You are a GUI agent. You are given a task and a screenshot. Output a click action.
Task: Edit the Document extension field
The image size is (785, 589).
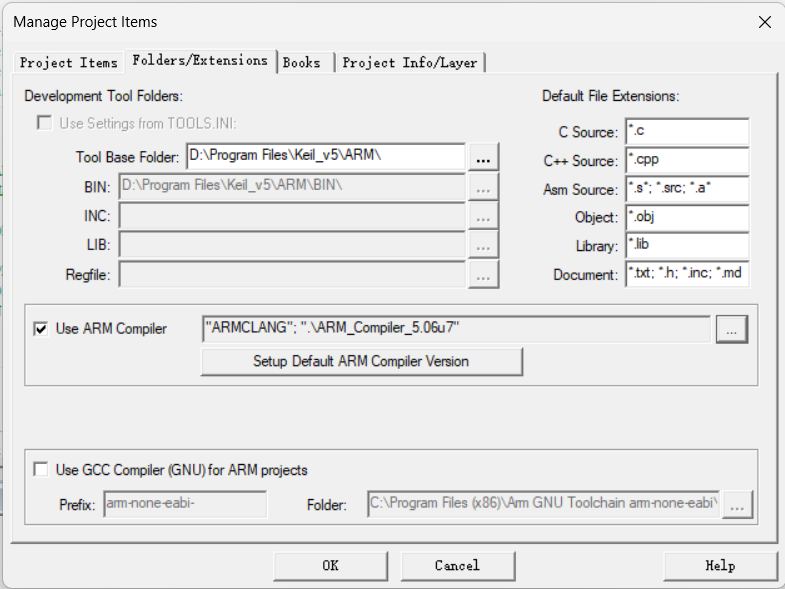pos(687,274)
